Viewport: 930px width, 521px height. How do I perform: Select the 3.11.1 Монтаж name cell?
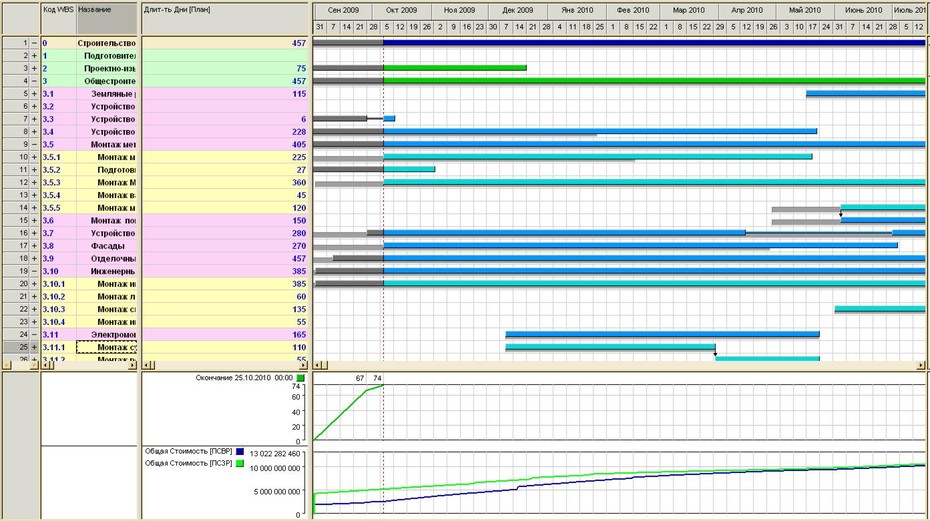click(107, 347)
